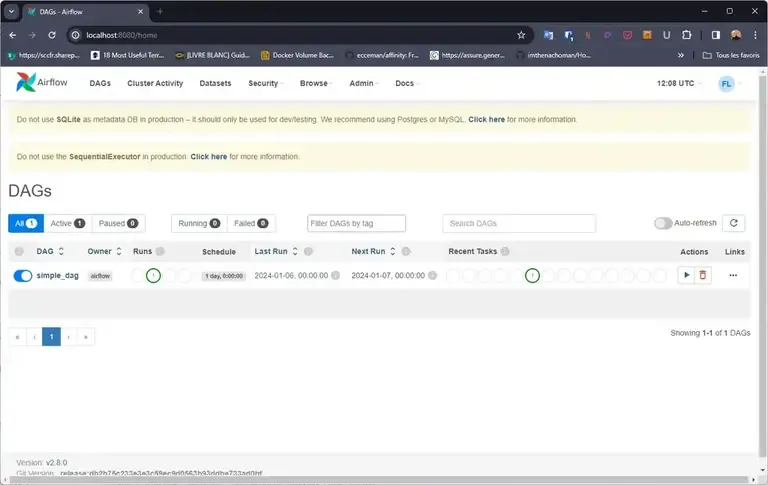Click the browser profile avatar
The width and height of the screenshot is (768, 485).
[736, 35]
